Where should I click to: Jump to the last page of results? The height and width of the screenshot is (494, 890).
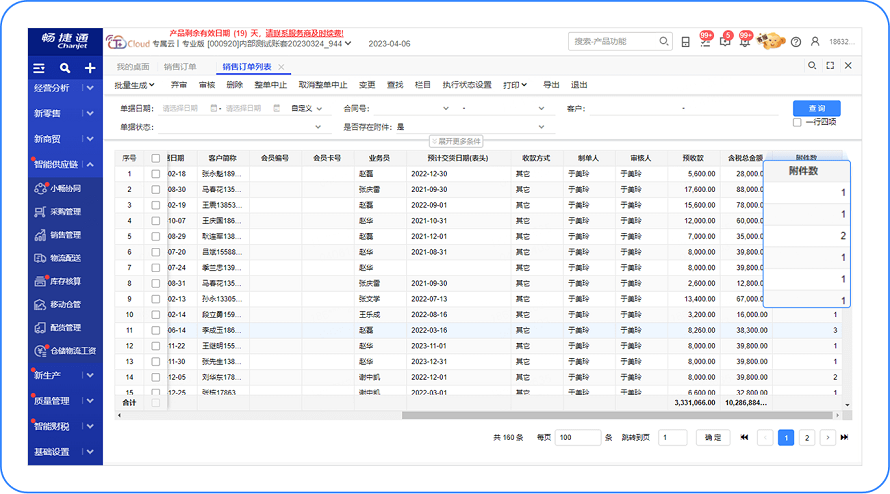coord(844,438)
